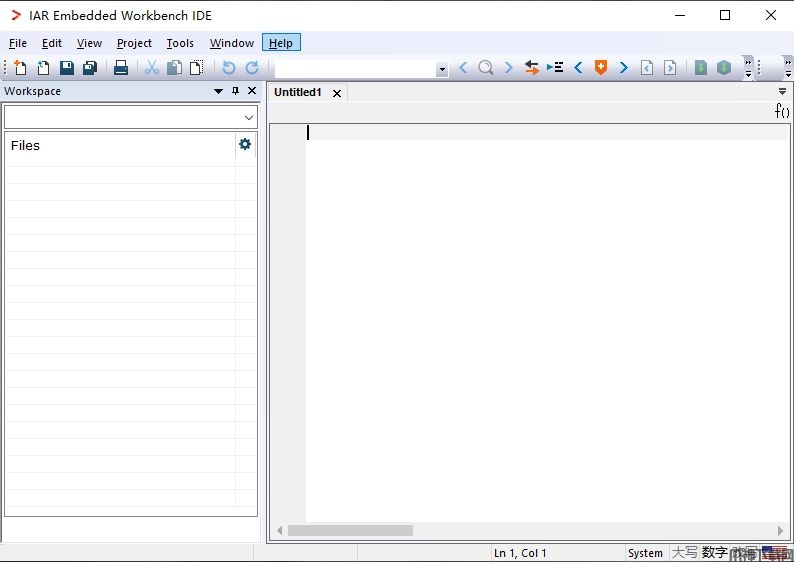The image size is (794, 562).
Task: Click the Make build icon
Action: (724, 67)
